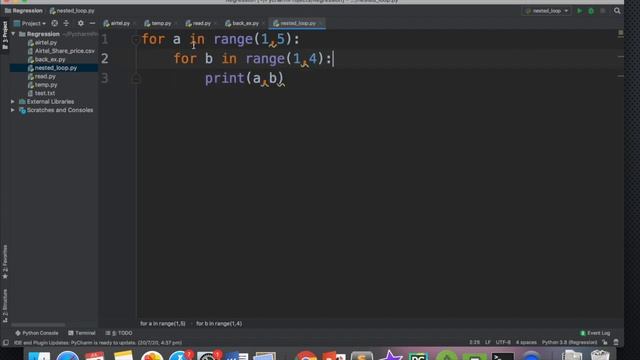Run nested_loop with the green play icon
Viewport: 640px width, 360px height.
[x=579, y=11]
